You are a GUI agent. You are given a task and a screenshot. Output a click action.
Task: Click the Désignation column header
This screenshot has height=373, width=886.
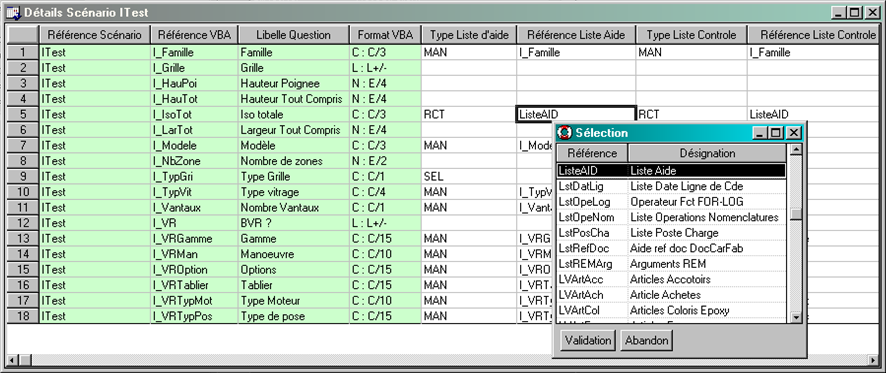[707, 153]
